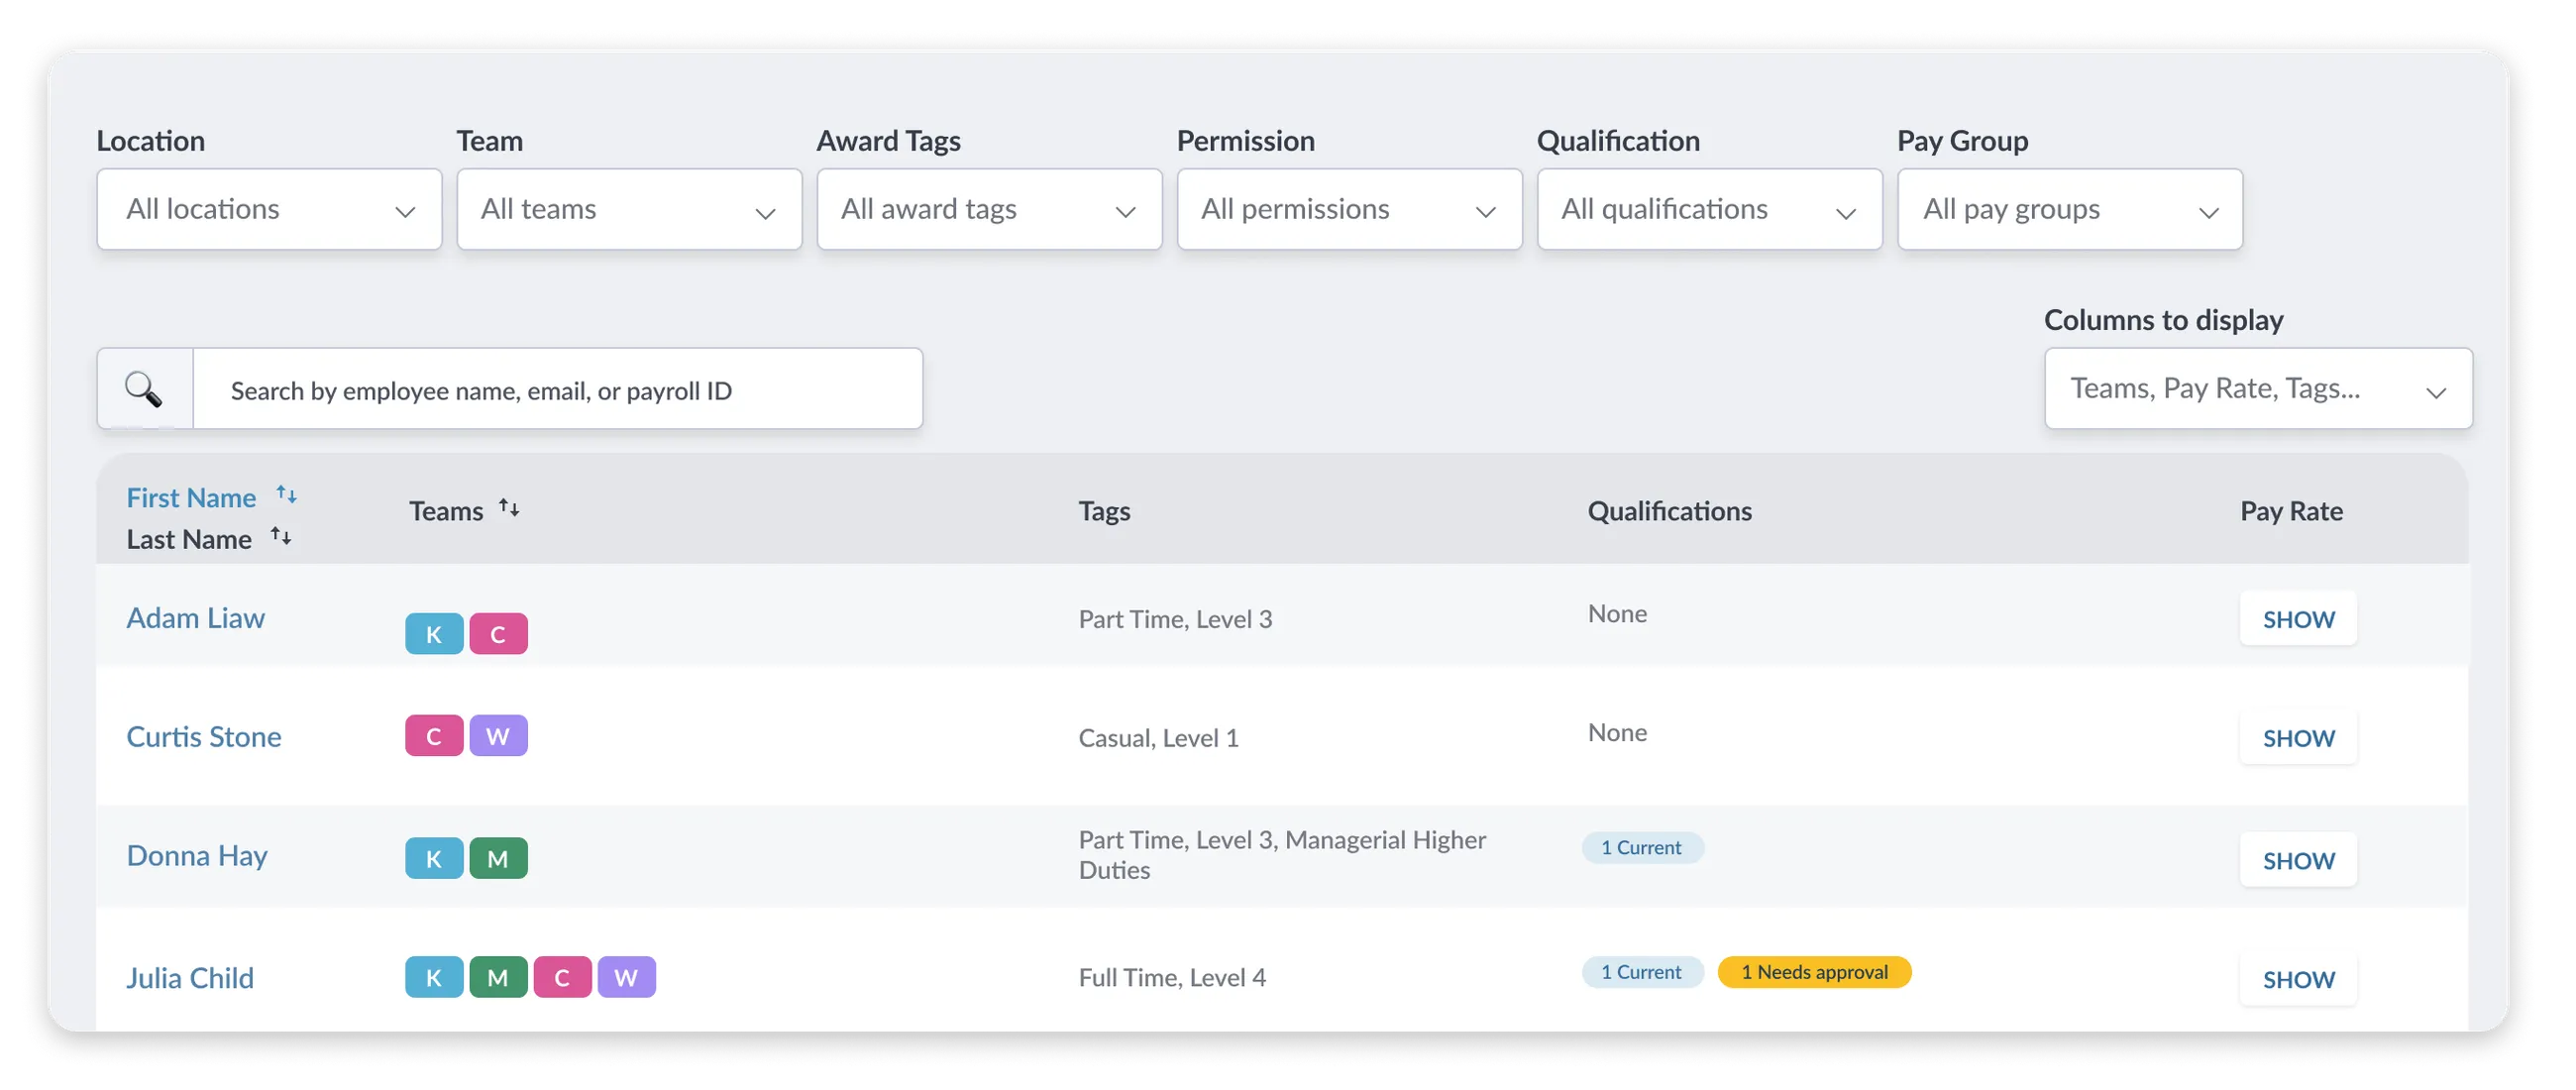Sort by First Name arrows icon
This screenshot has width=2576, height=1090.
pos(287,495)
